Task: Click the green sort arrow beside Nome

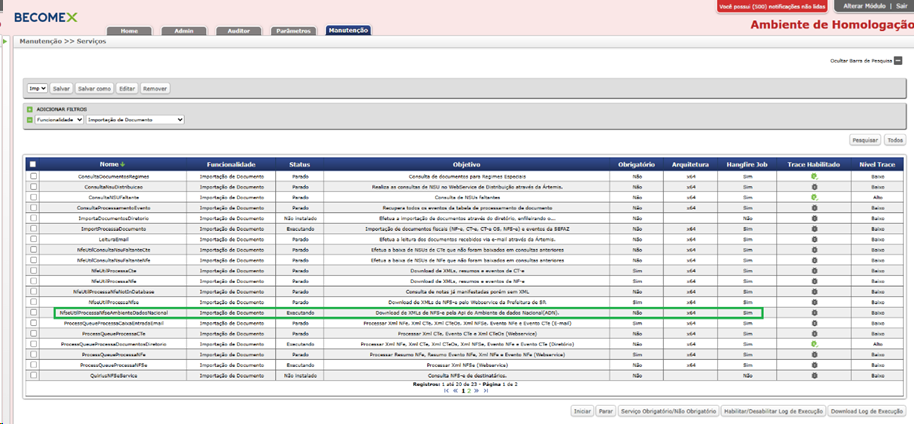Action: pos(122,164)
